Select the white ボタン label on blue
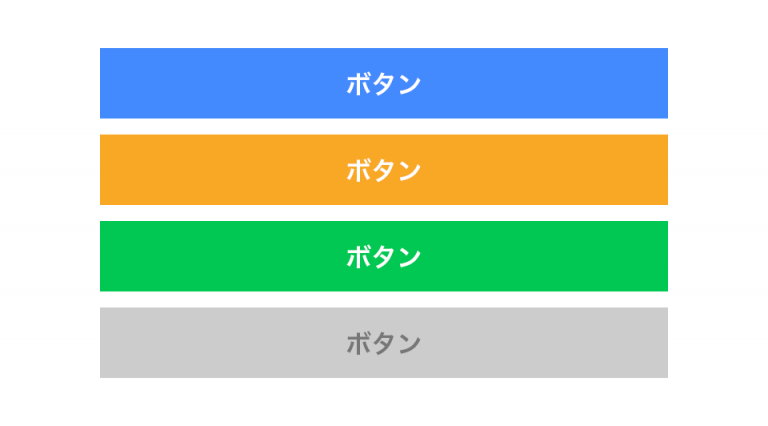Image resolution: width=768 pixels, height=426 pixels. click(383, 84)
